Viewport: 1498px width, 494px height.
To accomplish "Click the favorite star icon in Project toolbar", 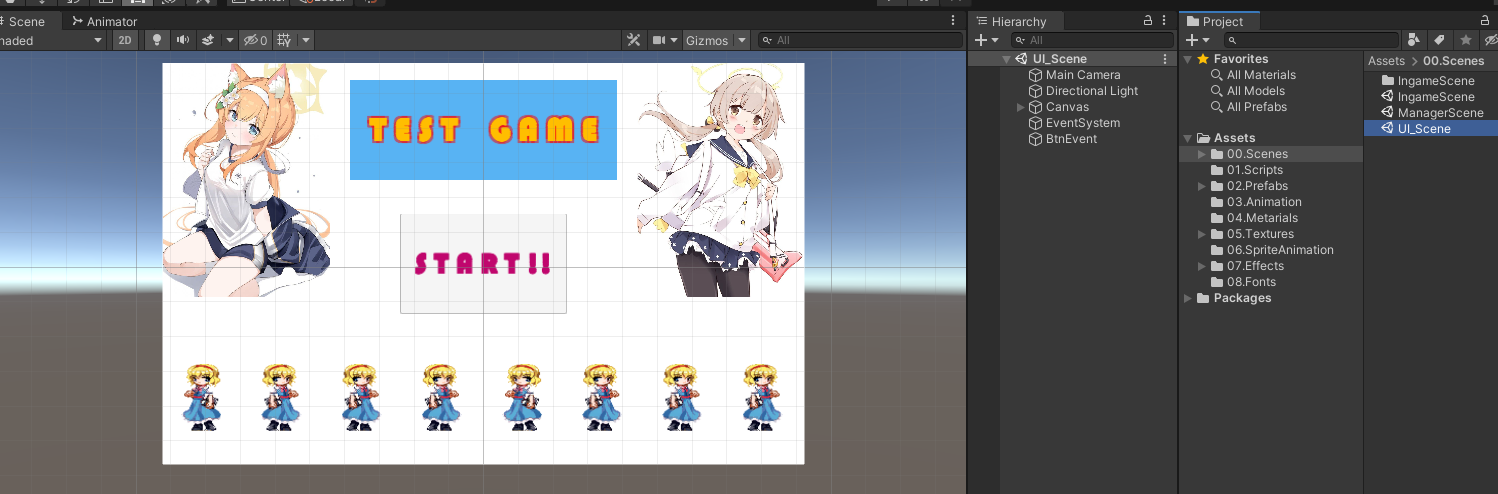I will [1465, 40].
